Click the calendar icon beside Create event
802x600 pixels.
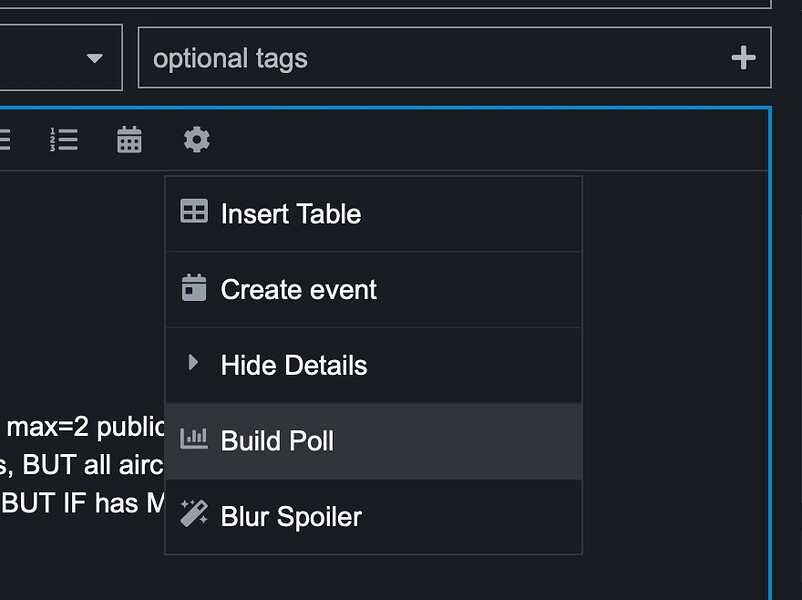[x=194, y=288]
